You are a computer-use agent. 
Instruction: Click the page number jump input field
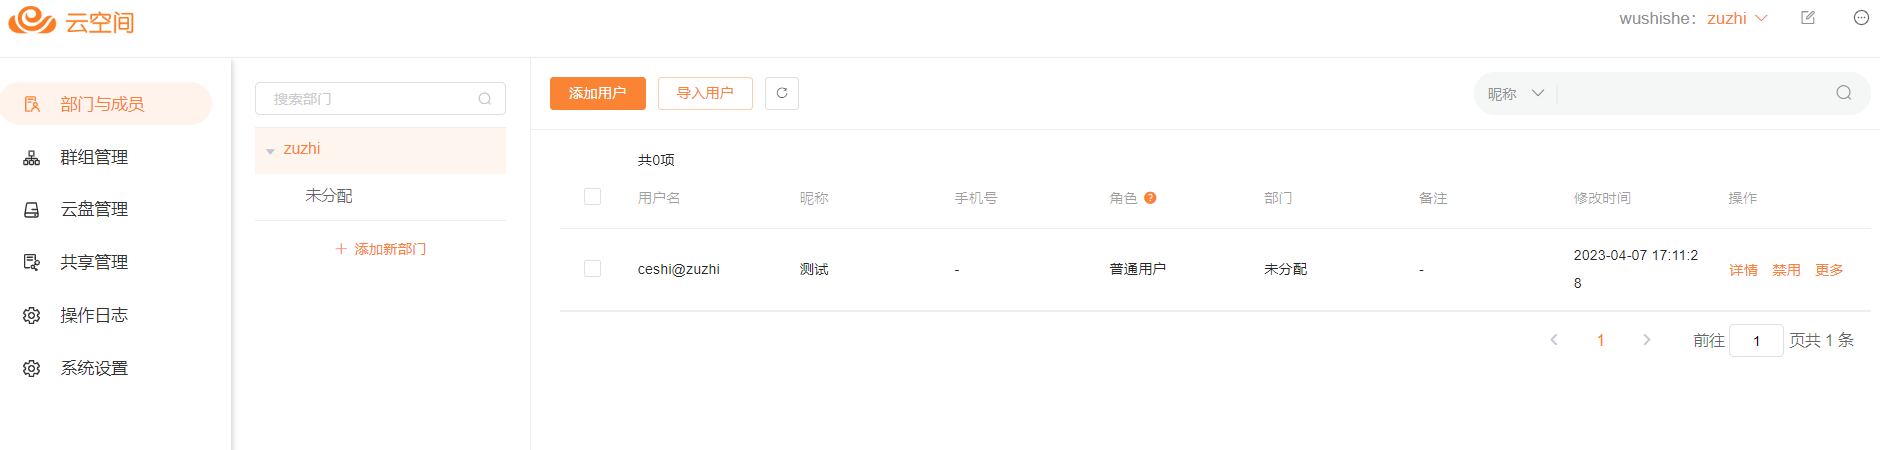(1756, 341)
